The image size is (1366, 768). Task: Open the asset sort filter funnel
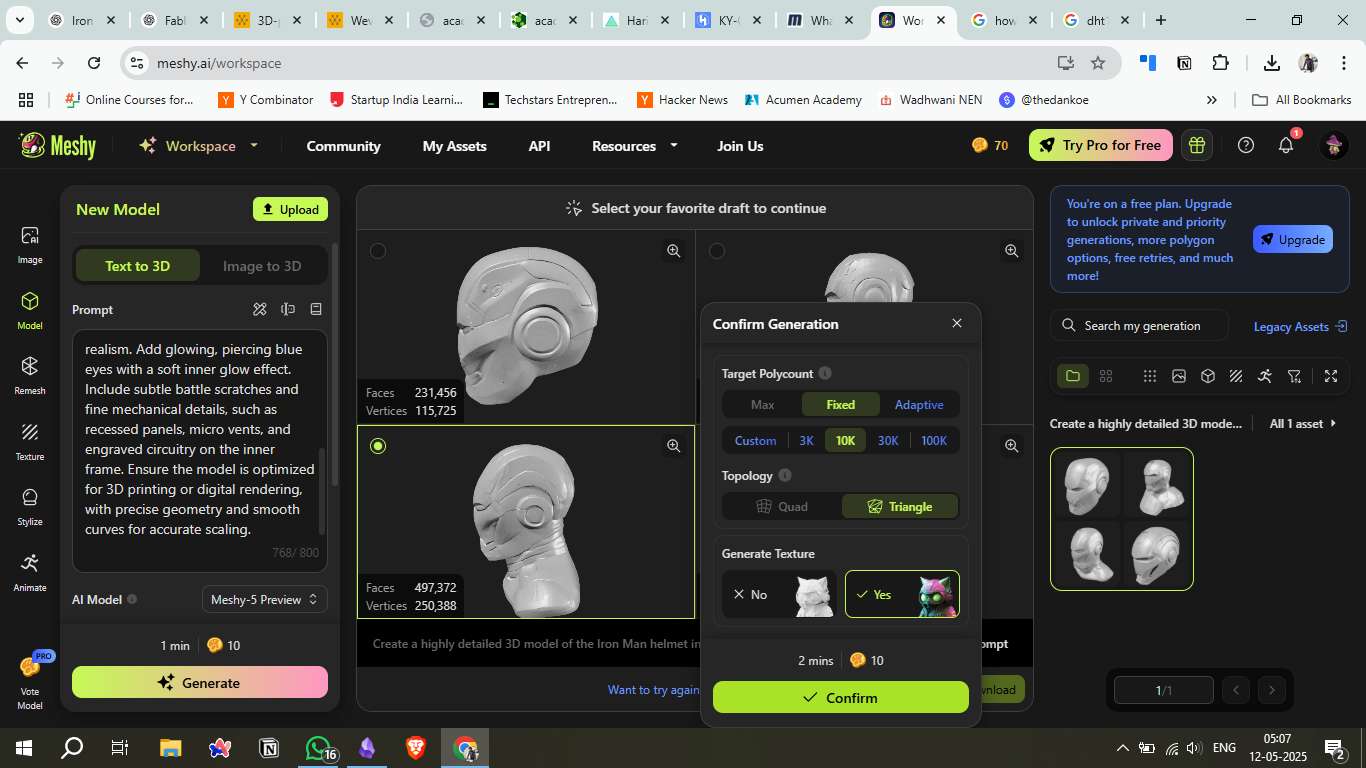(x=1295, y=376)
